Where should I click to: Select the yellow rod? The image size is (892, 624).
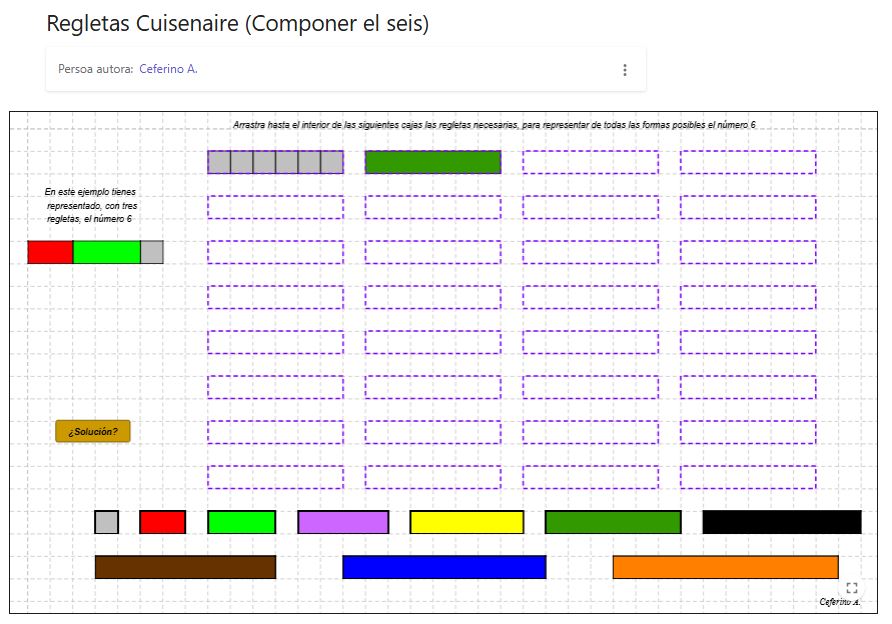coord(466,522)
